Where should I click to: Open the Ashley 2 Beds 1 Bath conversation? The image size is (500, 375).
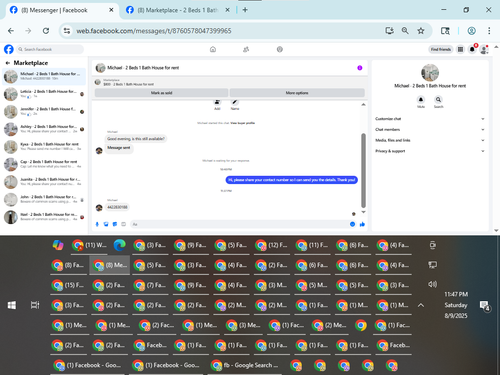pyautogui.click(x=44, y=129)
